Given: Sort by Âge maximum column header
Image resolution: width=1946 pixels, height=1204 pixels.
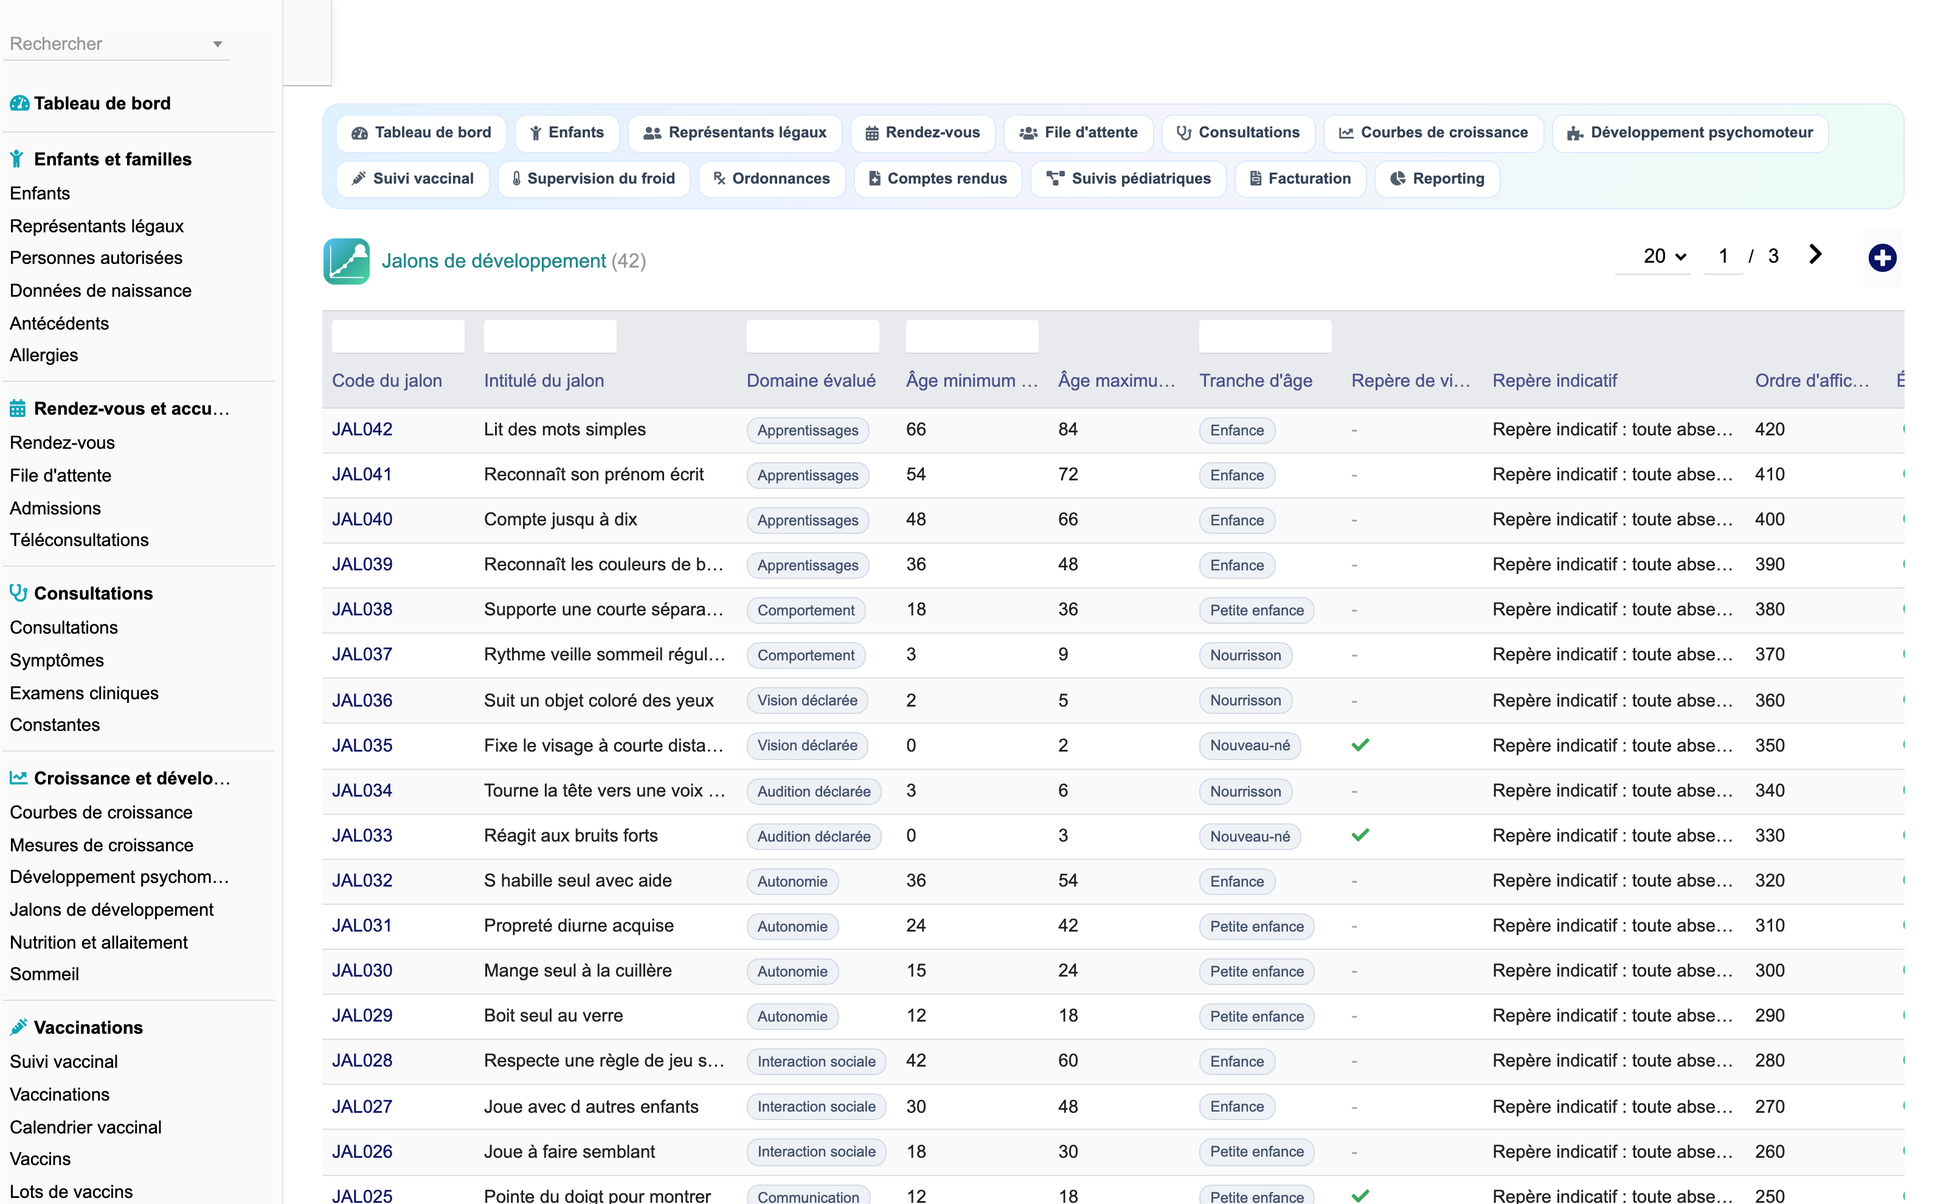Looking at the screenshot, I should pos(1117,381).
